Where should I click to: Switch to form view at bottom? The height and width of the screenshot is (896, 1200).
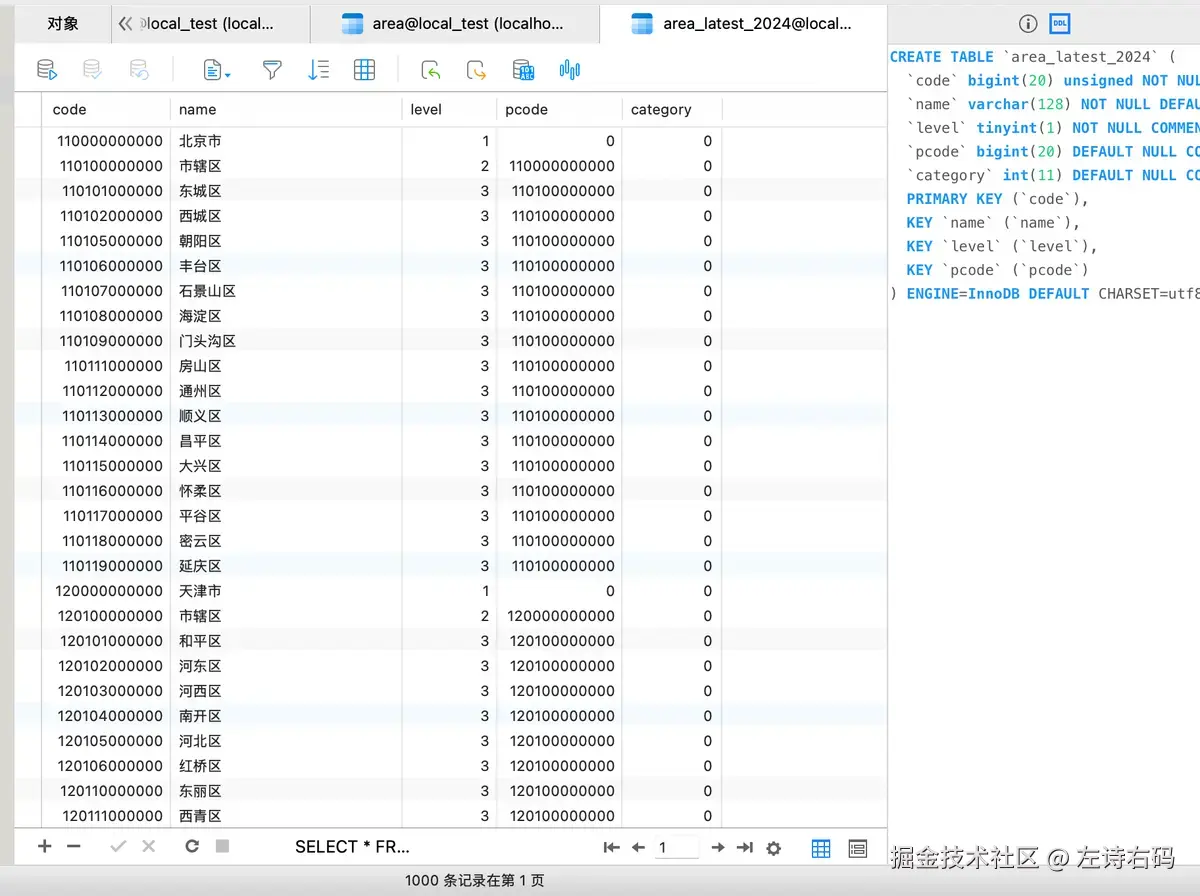click(857, 848)
